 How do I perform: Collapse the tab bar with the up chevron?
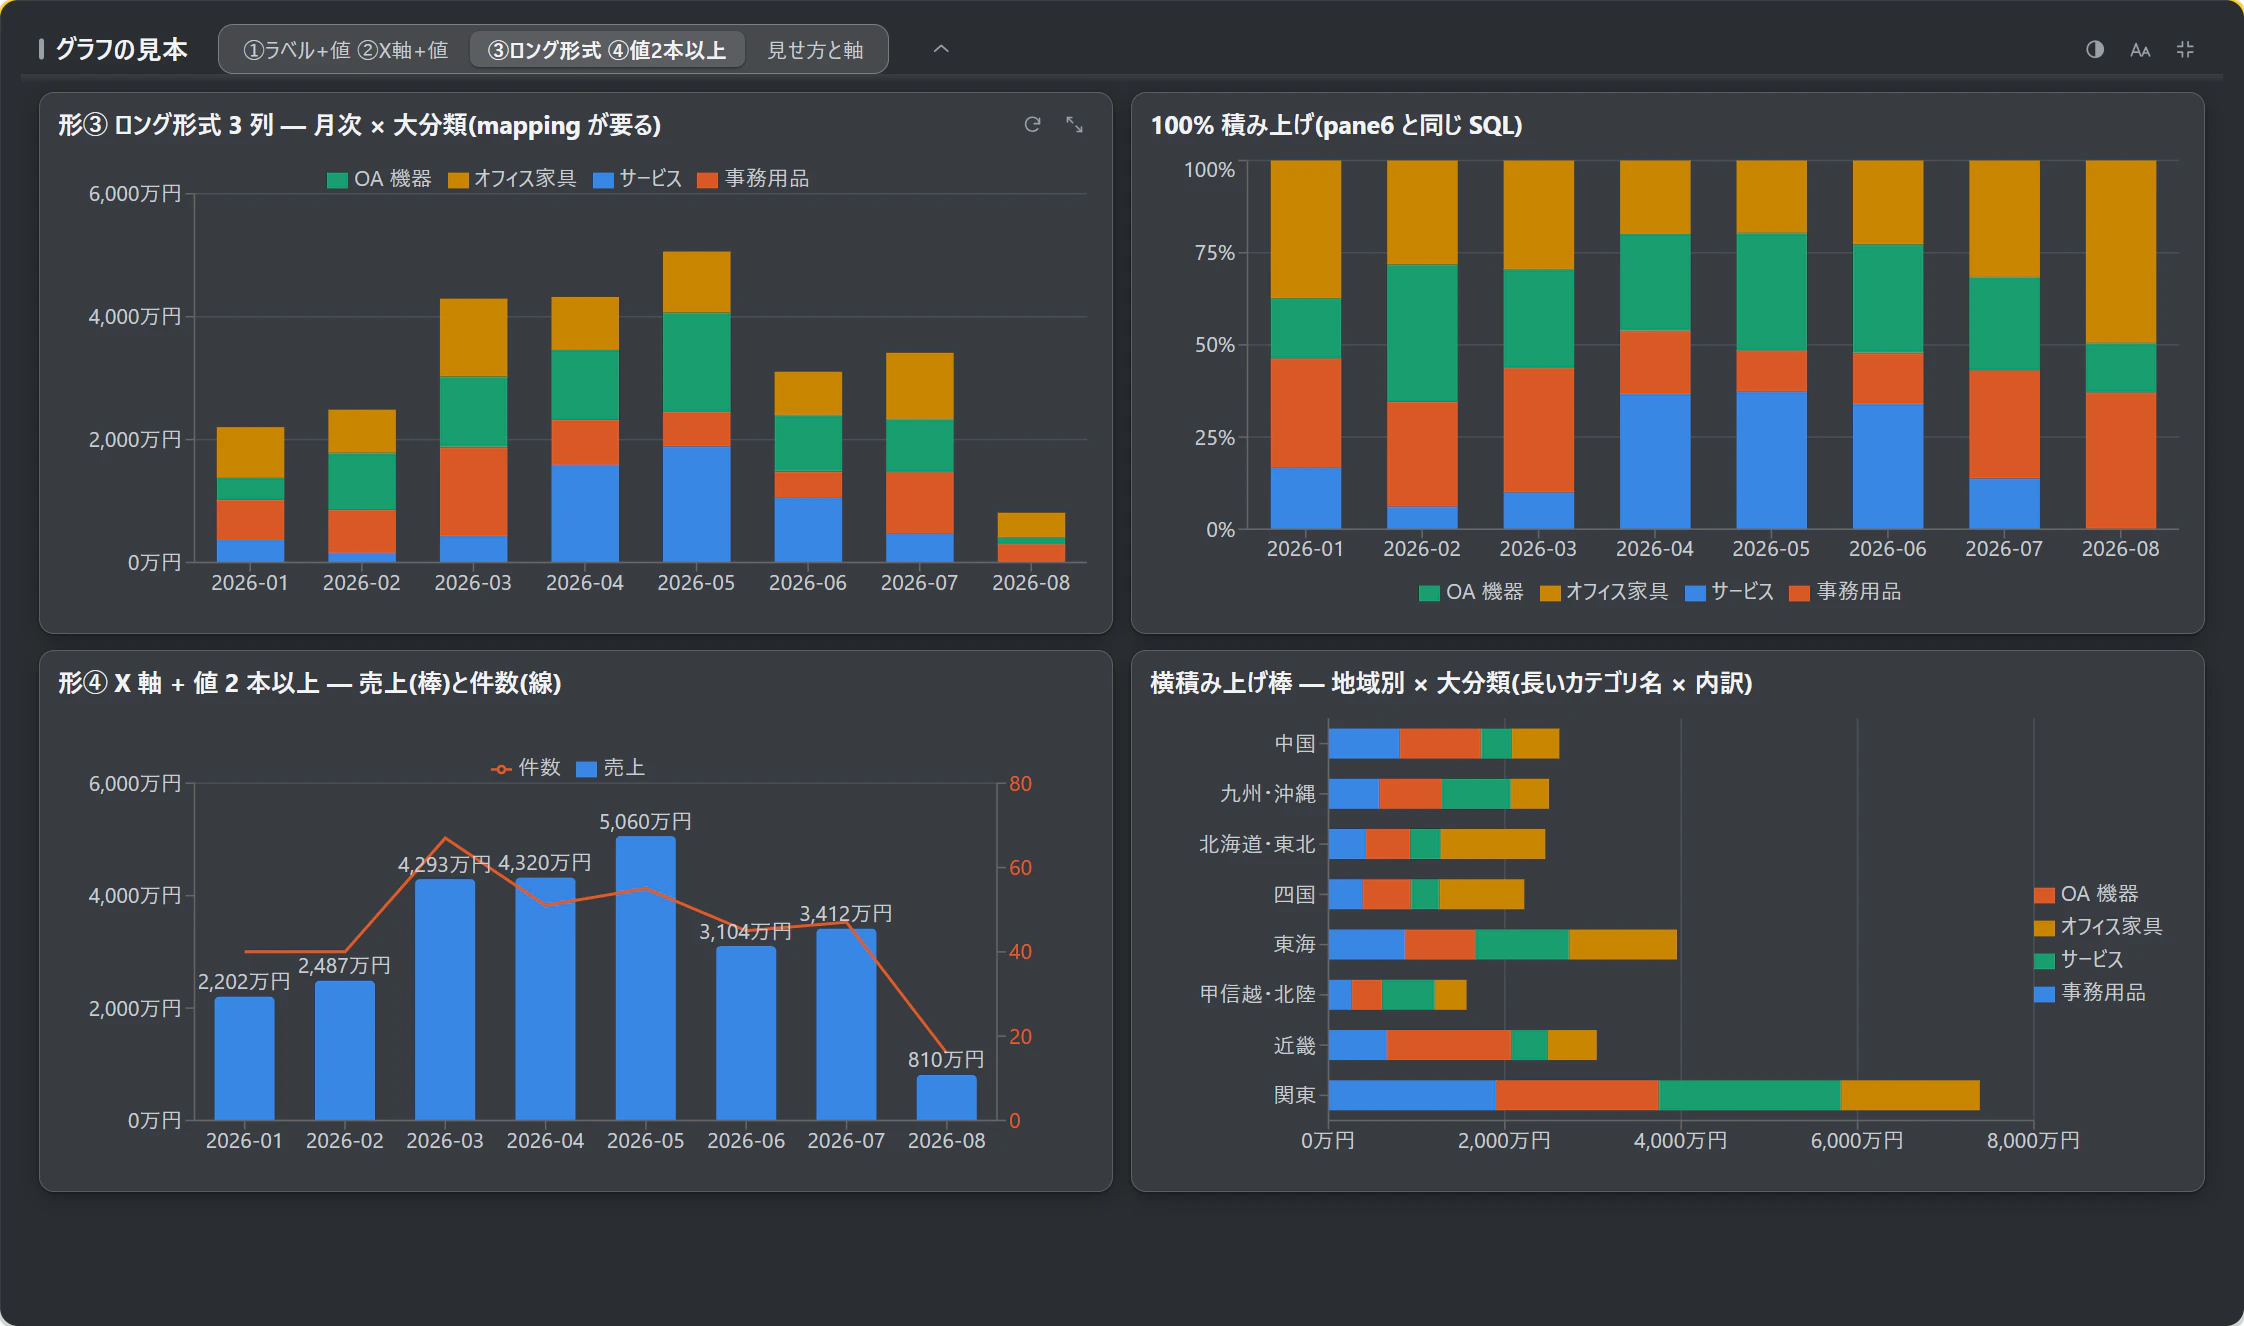(x=941, y=49)
